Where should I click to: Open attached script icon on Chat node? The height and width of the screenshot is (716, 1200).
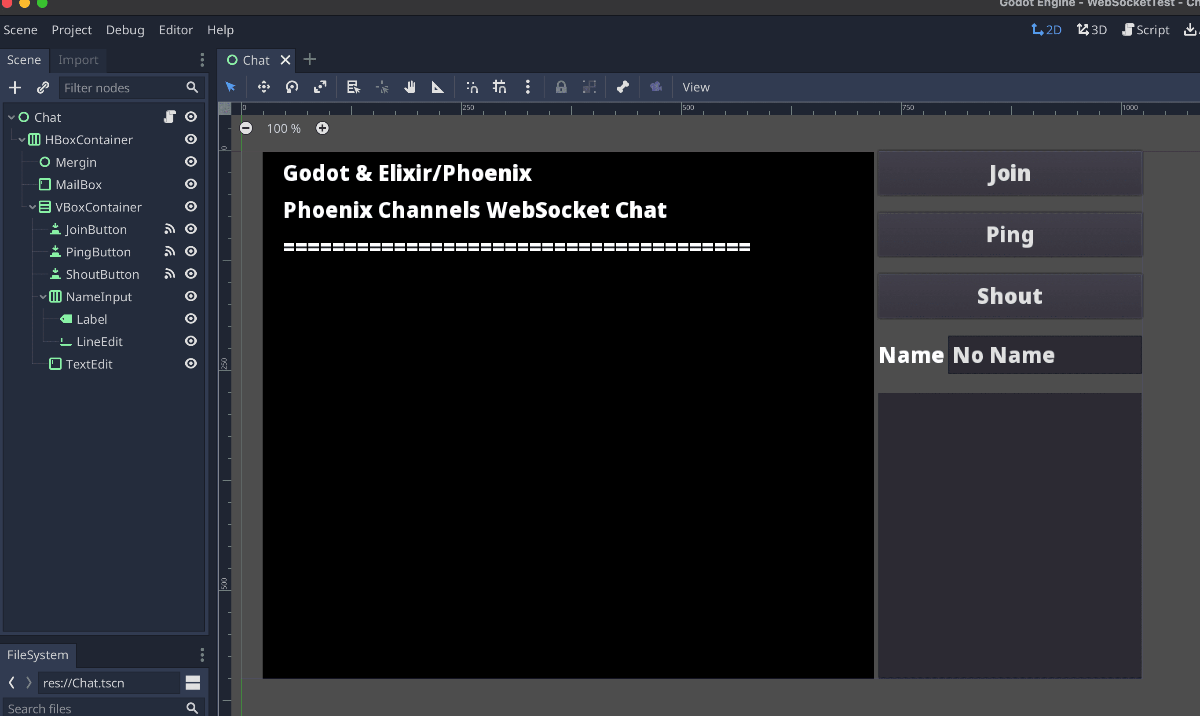[170, 117]
